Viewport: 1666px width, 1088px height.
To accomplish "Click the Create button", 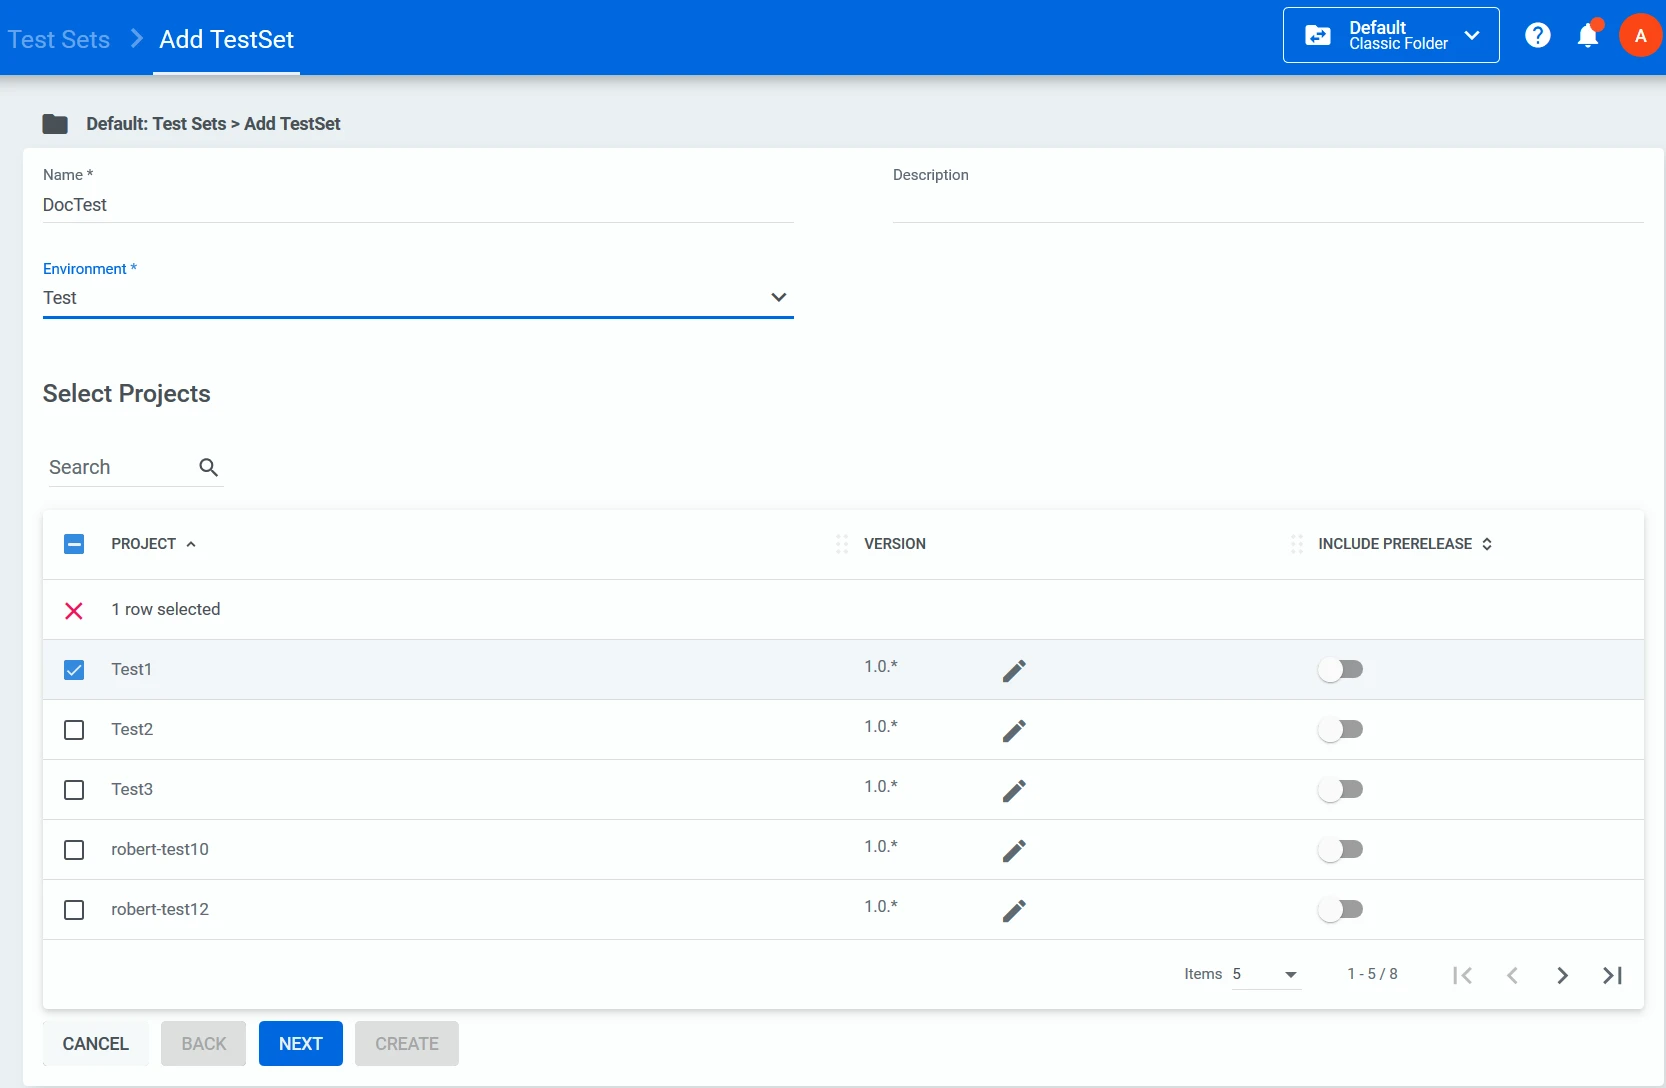I will (407, 1044).
